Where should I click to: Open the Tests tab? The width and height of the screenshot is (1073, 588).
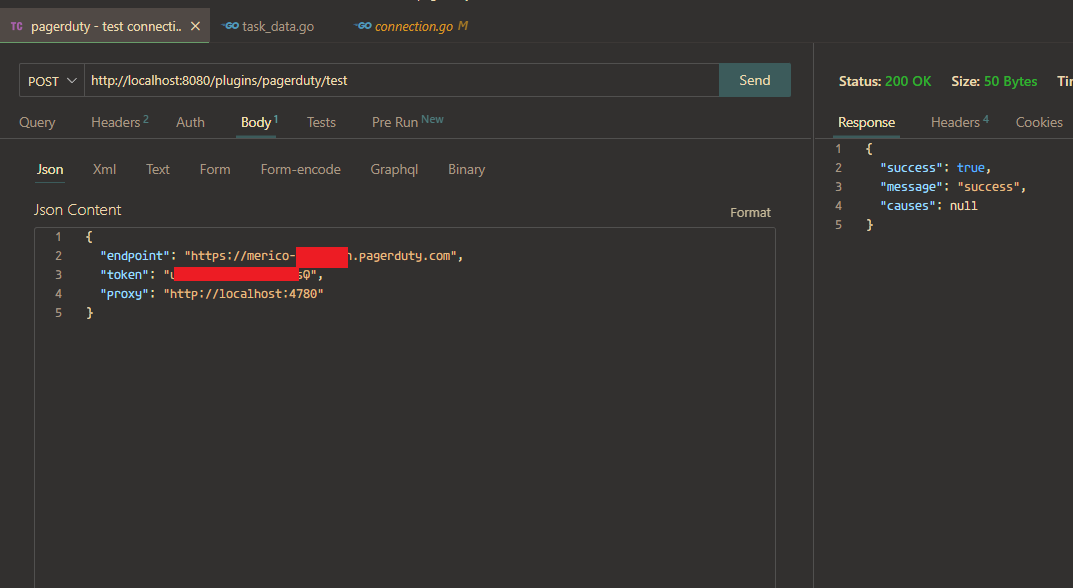coord(321,122)
